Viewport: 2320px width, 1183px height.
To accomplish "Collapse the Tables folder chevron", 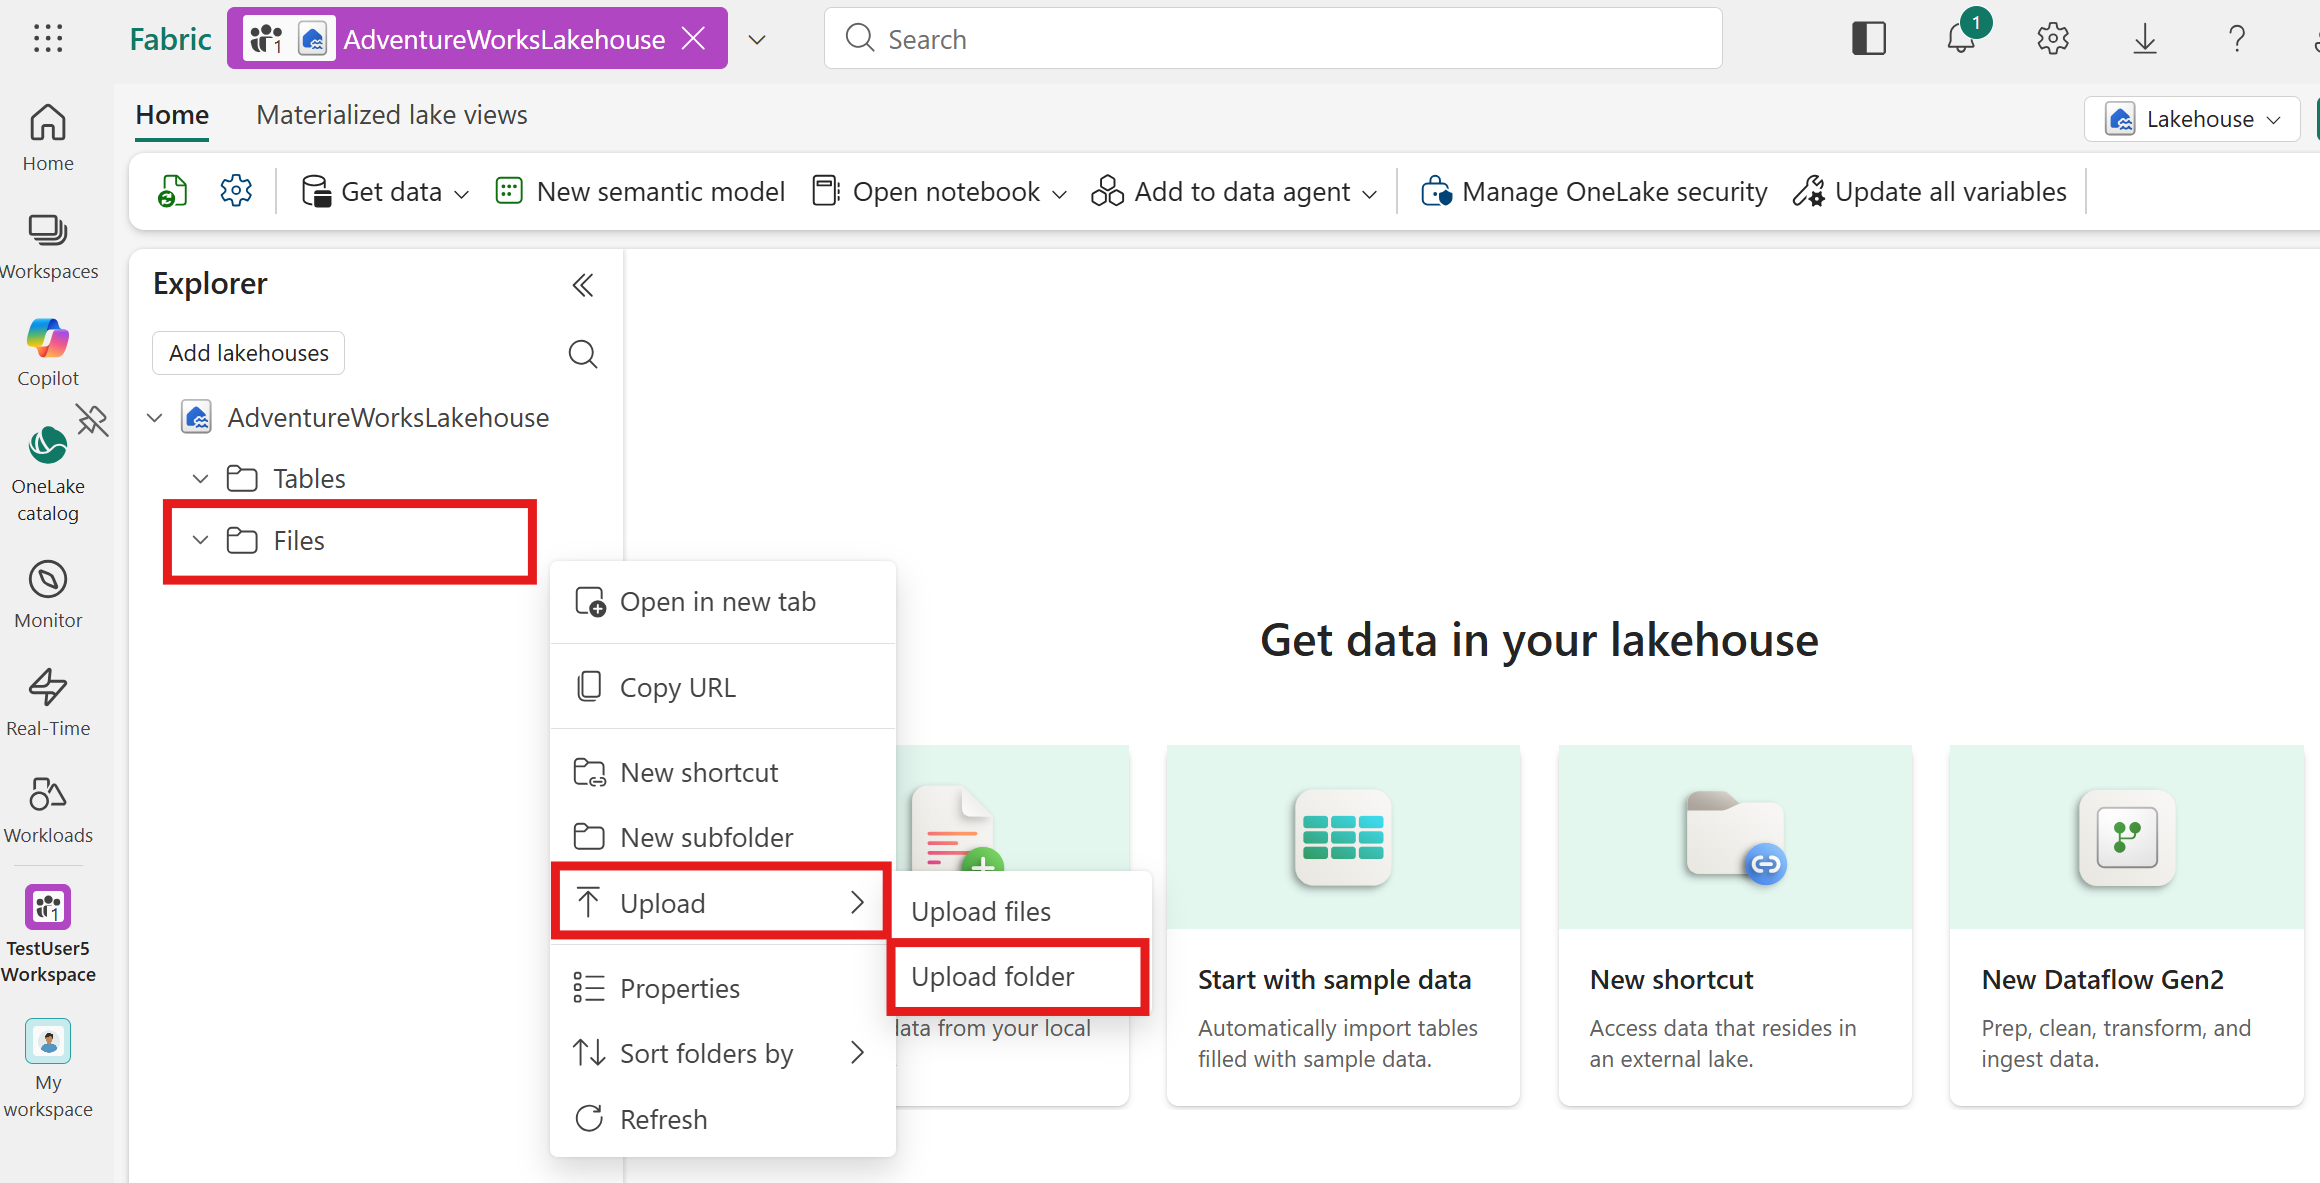I will (x=201, y=479).
